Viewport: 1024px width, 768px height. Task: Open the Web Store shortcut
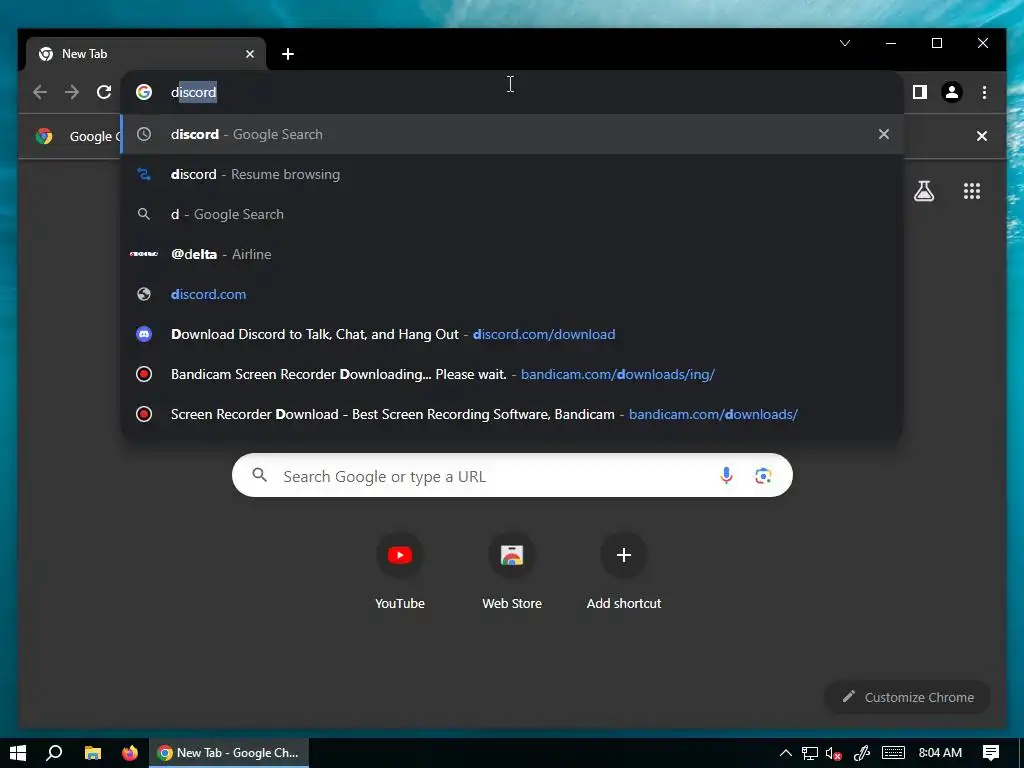click(x=512, y=572)
